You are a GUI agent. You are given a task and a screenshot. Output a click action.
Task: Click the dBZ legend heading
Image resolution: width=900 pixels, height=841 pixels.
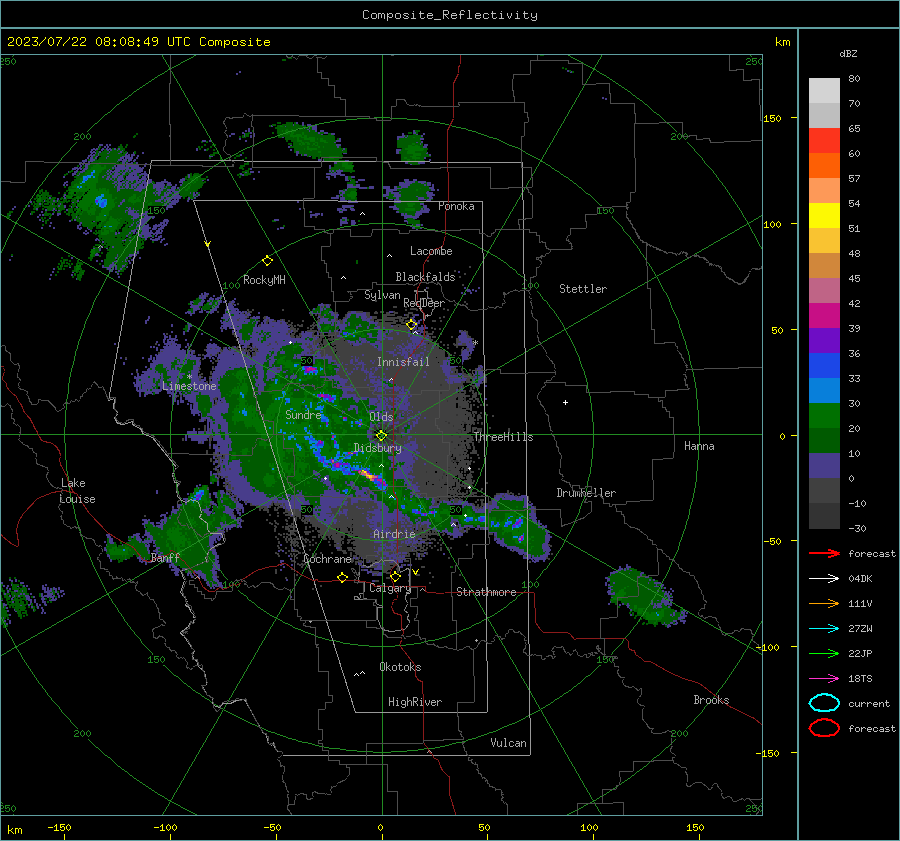click(x=848, y=53)
